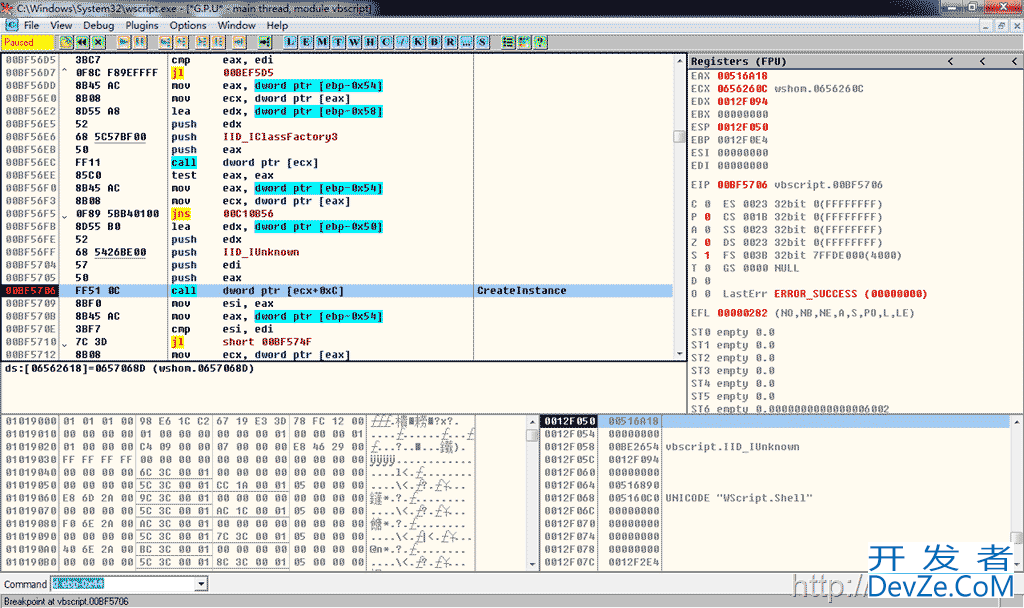Go to address in disassembler
This screenshot has height=608, width=1024.
click(x=264, y=42)
